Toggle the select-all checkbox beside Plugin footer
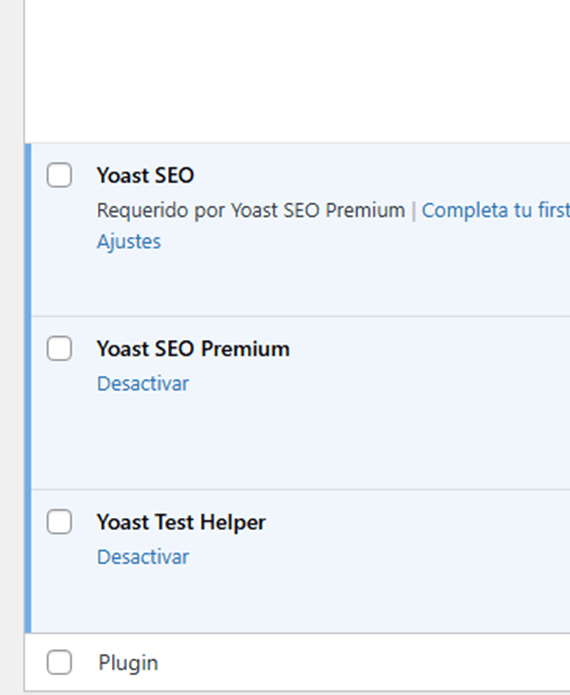 tap(59, 662)
